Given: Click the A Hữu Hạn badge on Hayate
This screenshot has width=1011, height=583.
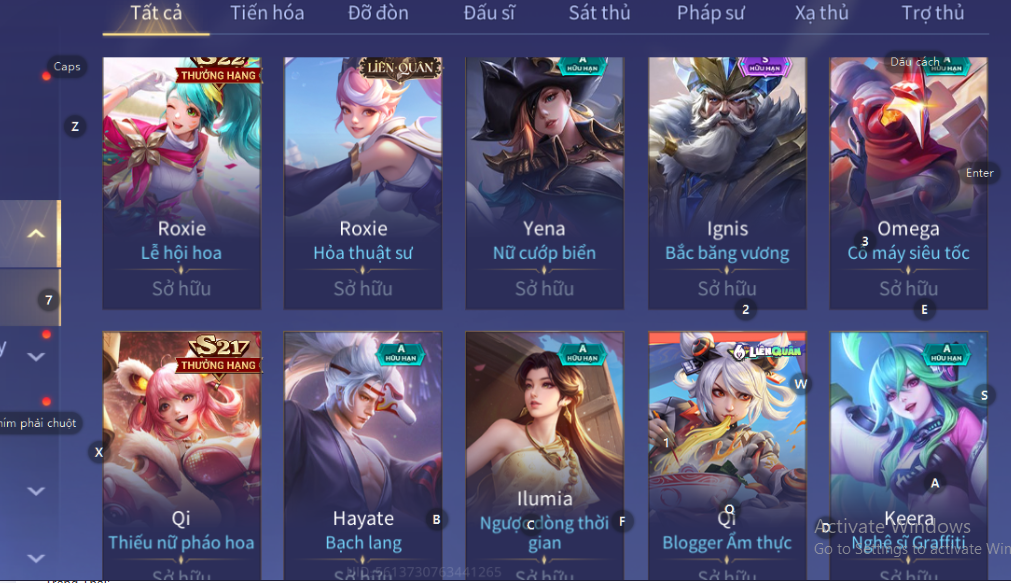Looking at the screenshot, I should coord(400,353).
